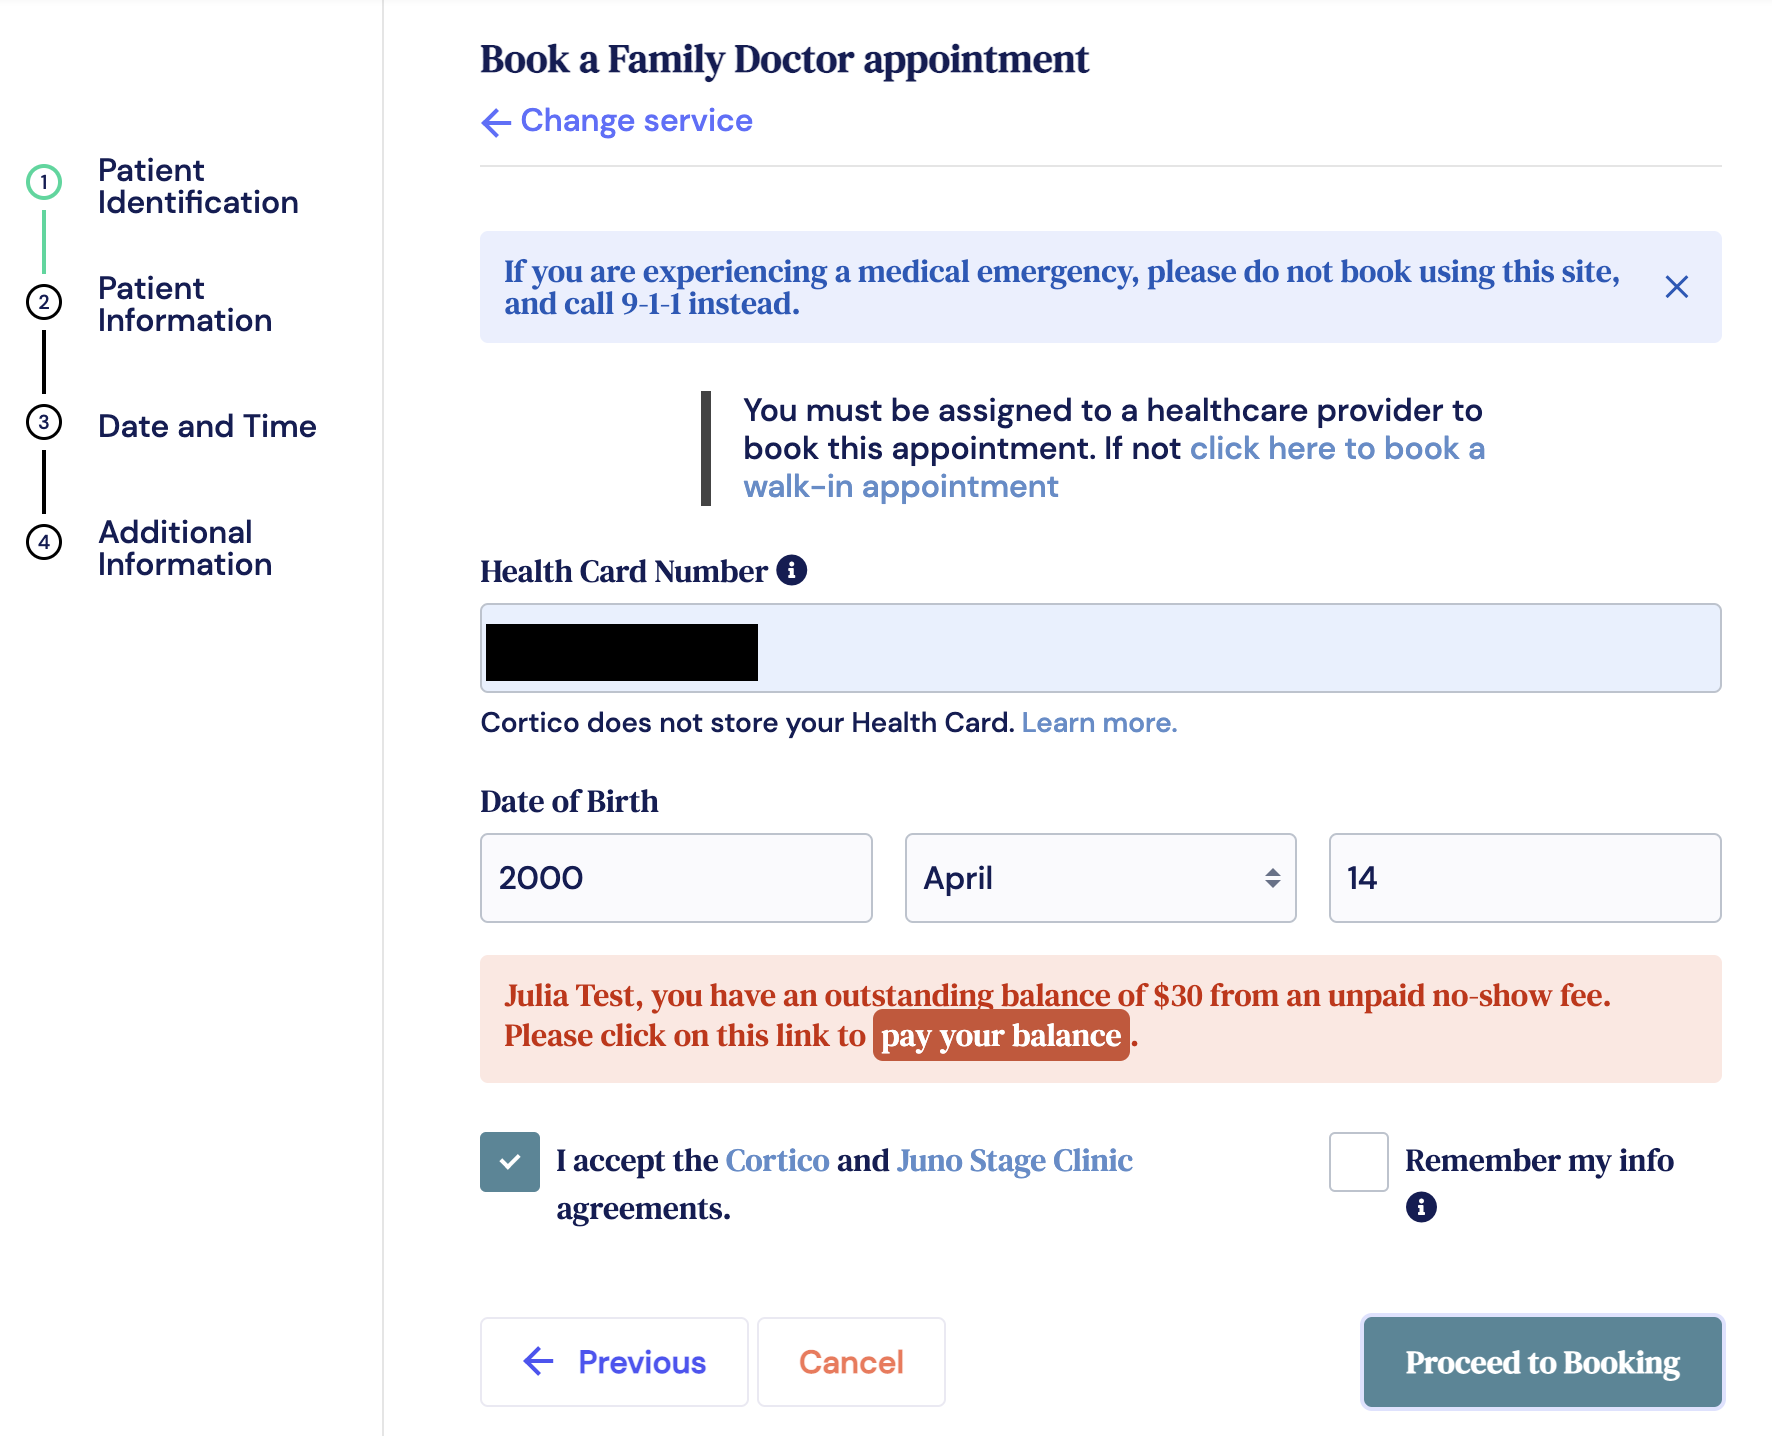Click the Cancel button

tap(851, 1362)
